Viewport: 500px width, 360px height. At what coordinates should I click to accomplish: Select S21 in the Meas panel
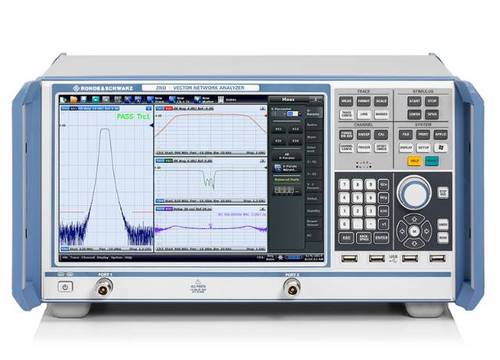point(279,141)
